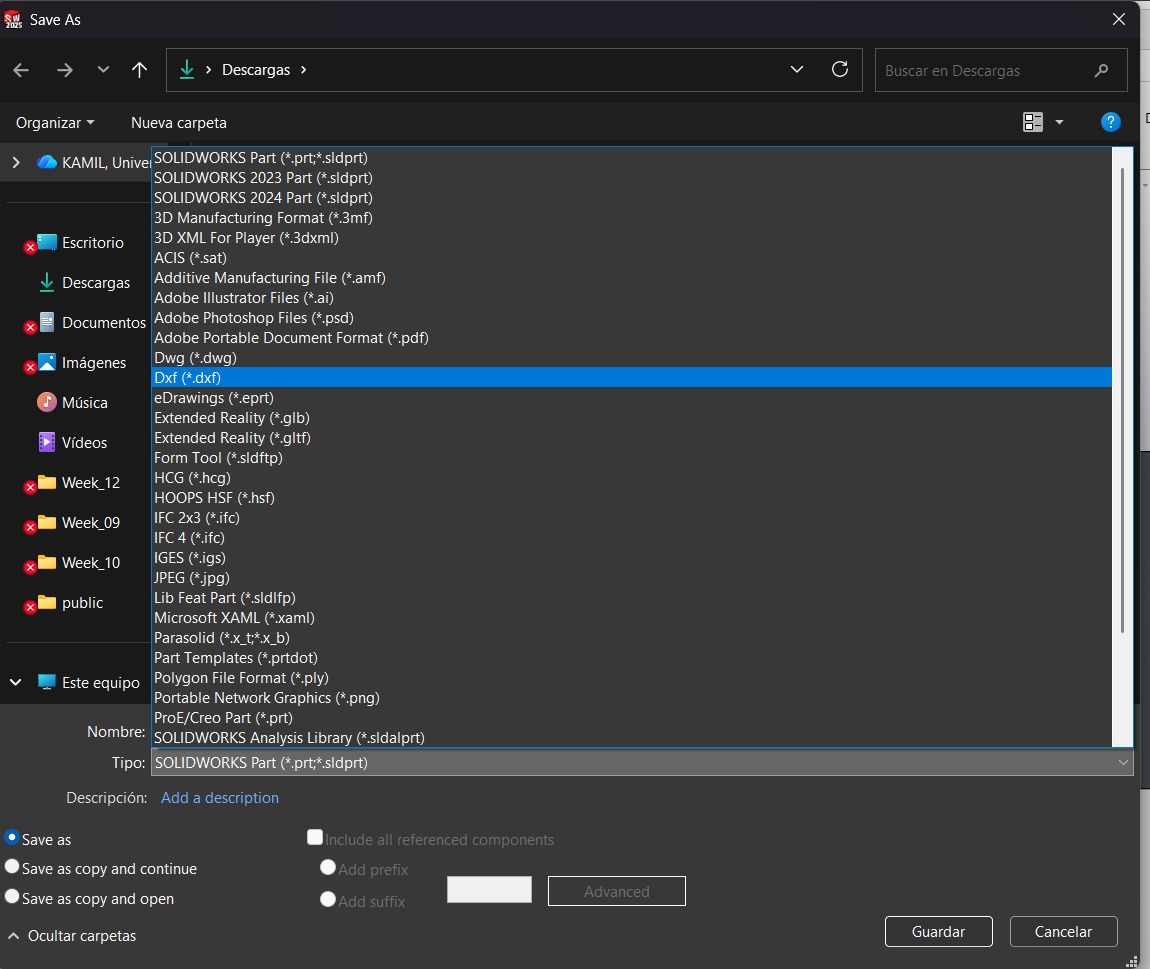
Task: Open the Organizar menu
Action: point(55,123)
